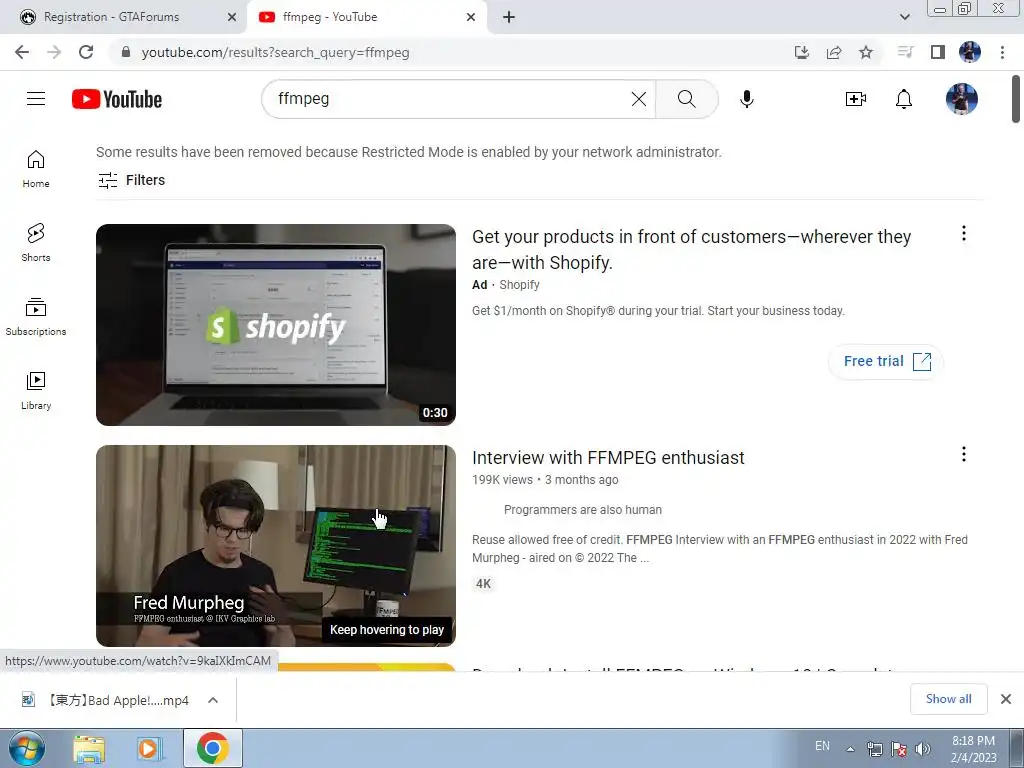Image resolution: width=1024 pixels, height=768 pixels.
Task: Open the Chrome three-dot menu
Action: (1002, 52)
